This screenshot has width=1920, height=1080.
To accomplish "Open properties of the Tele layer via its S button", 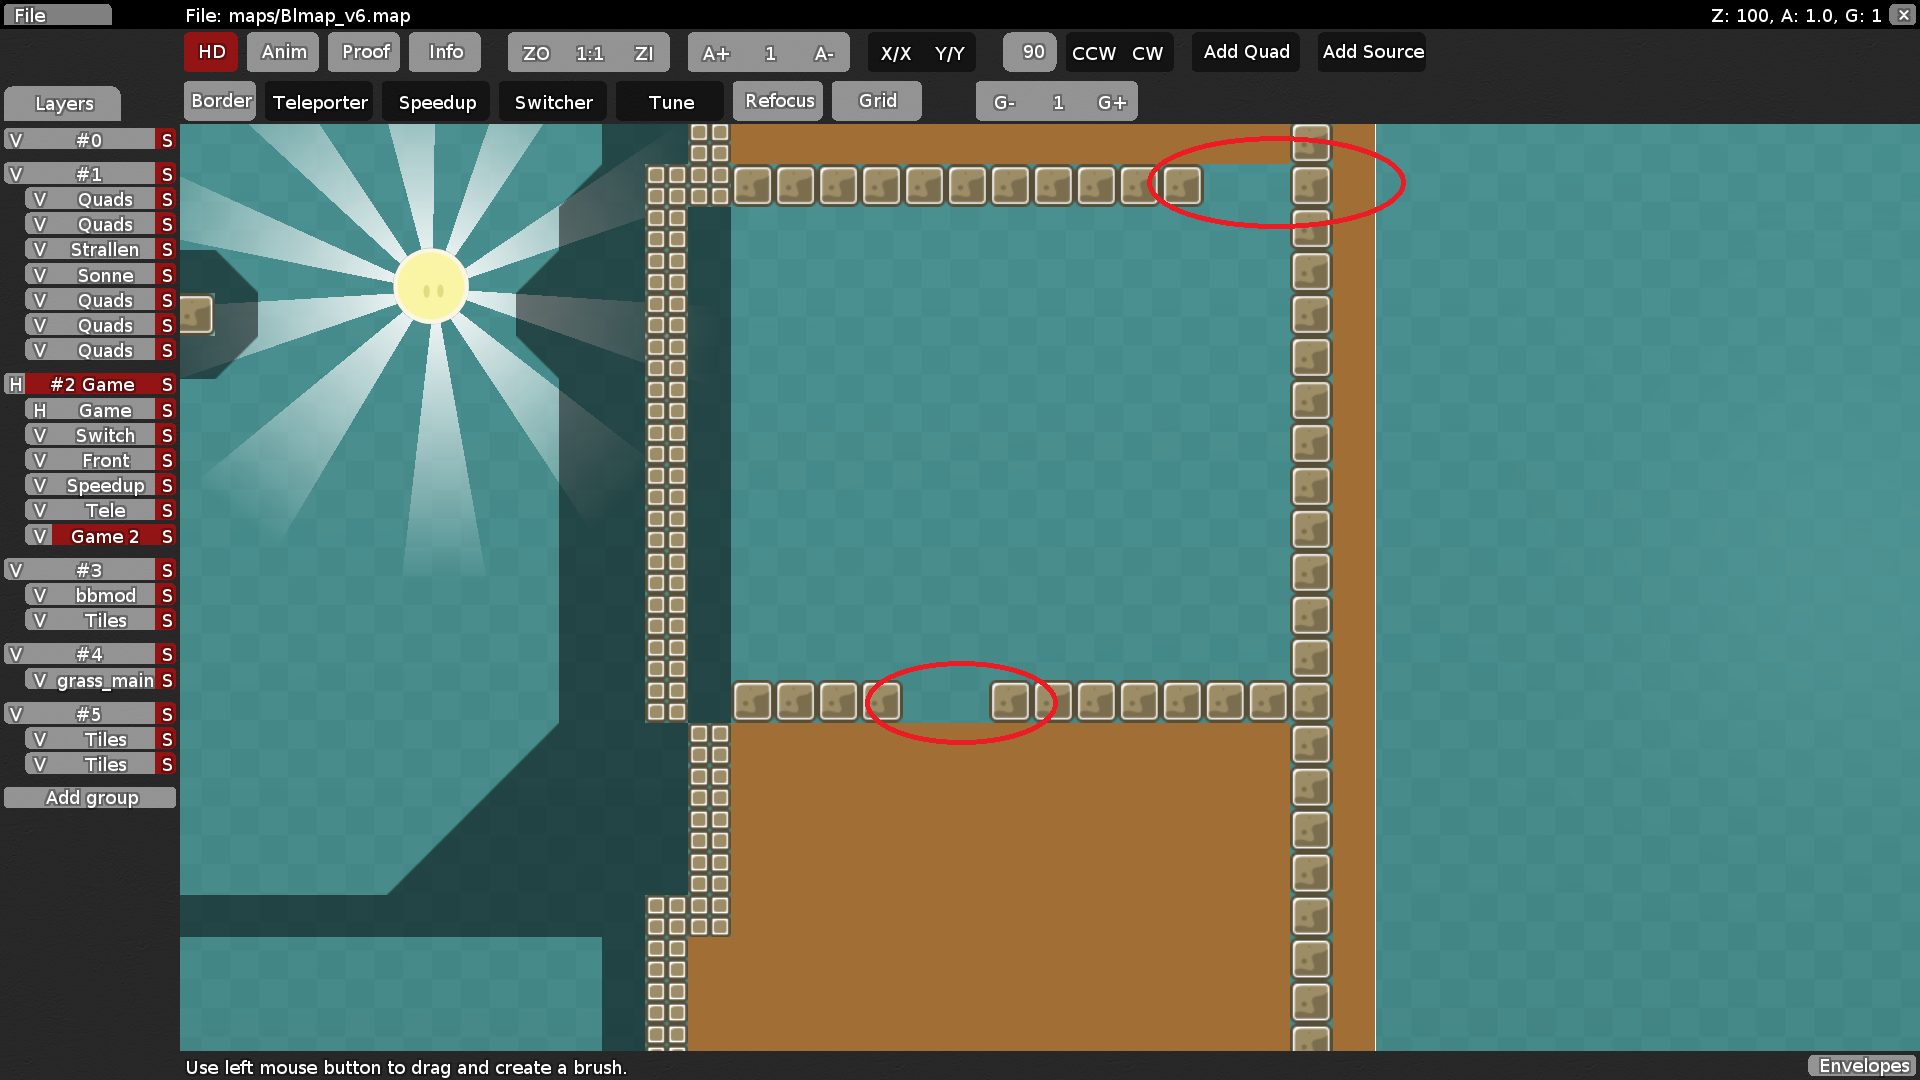I will tap(166, 510).
